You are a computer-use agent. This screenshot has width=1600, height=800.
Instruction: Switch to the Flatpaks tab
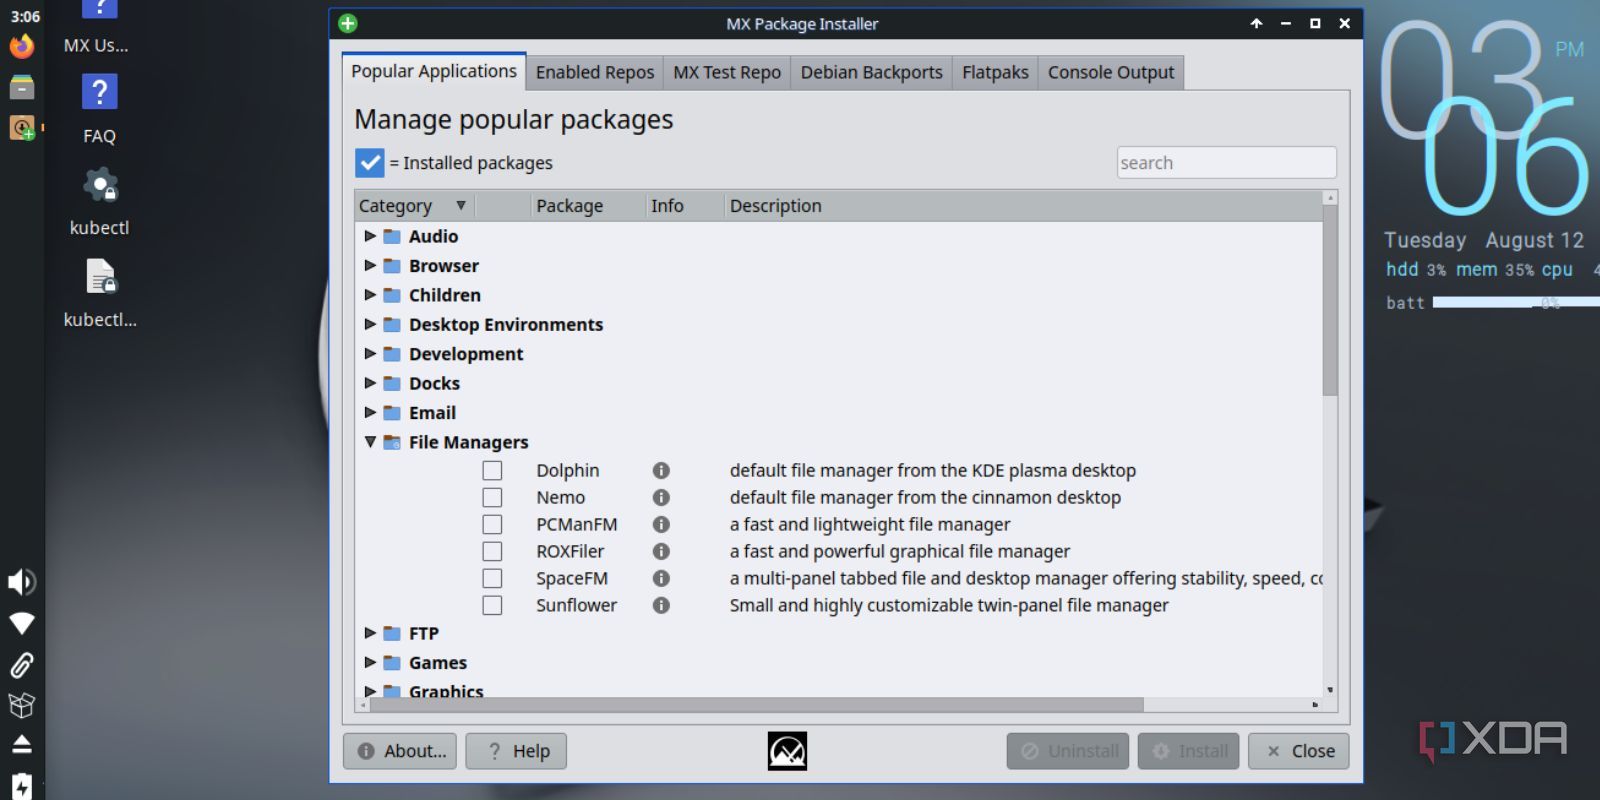pos(995,72)
